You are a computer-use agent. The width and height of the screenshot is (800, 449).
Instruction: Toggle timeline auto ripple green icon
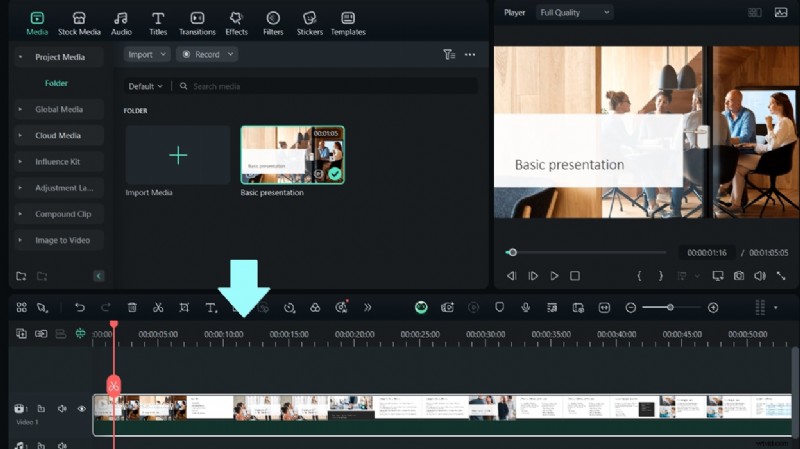coord(80,334)
